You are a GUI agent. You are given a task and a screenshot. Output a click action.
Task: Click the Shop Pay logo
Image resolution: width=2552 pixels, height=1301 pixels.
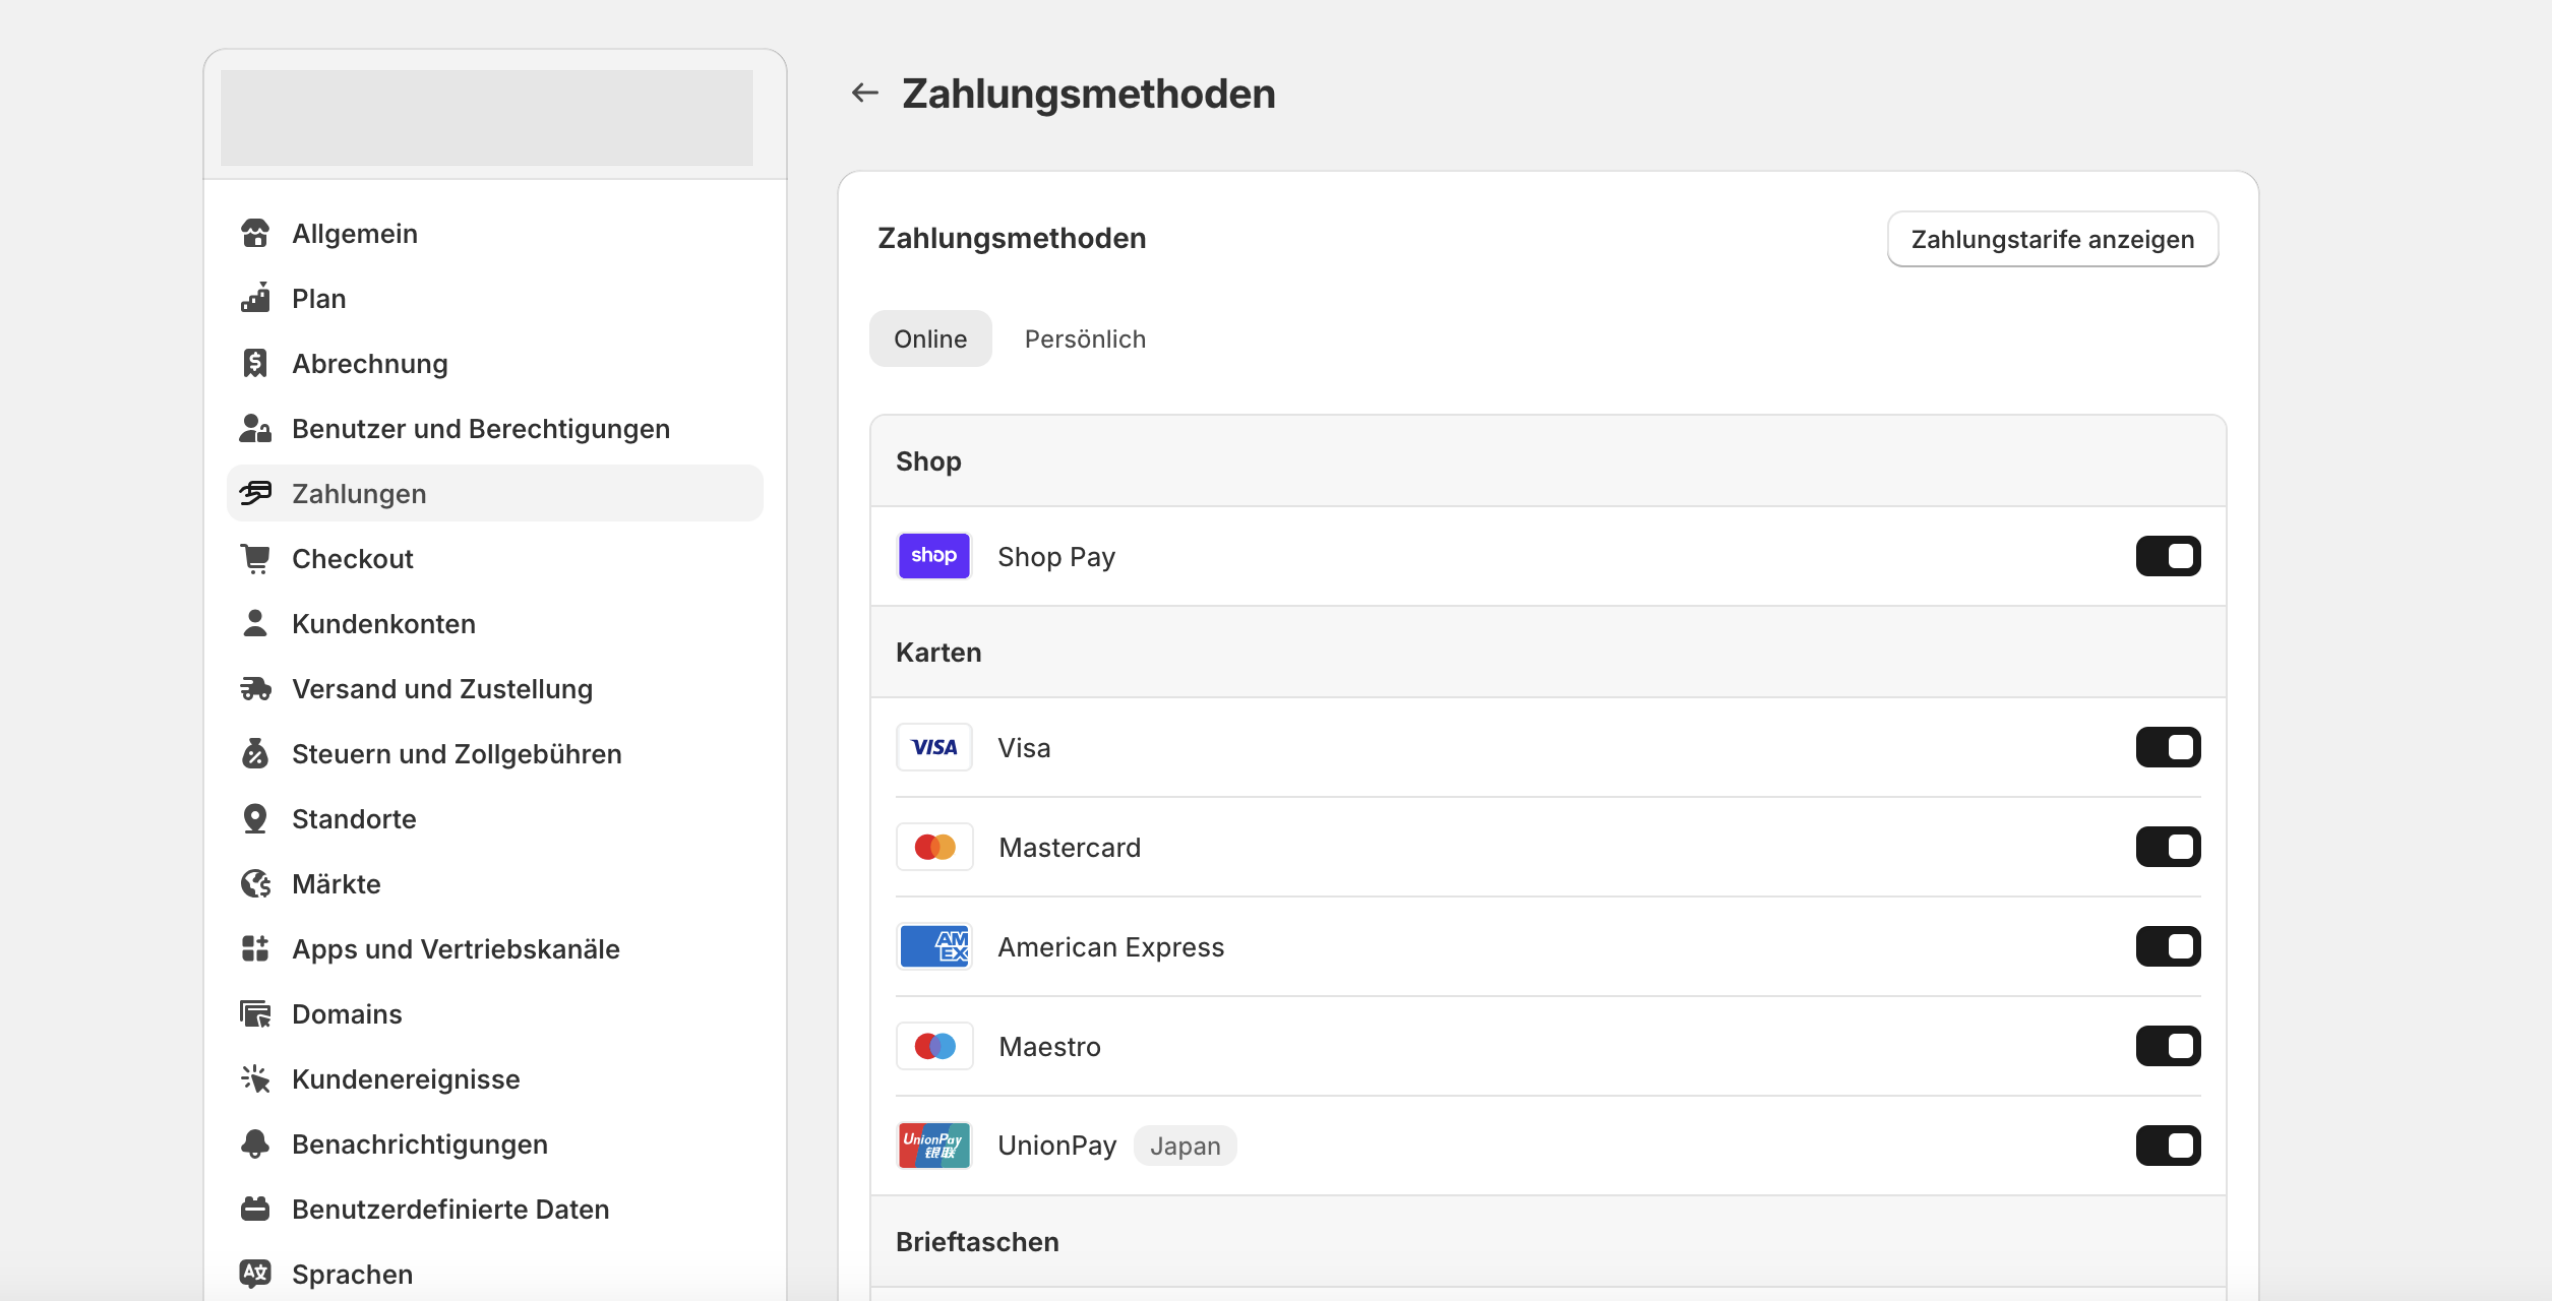coord(934,556)
